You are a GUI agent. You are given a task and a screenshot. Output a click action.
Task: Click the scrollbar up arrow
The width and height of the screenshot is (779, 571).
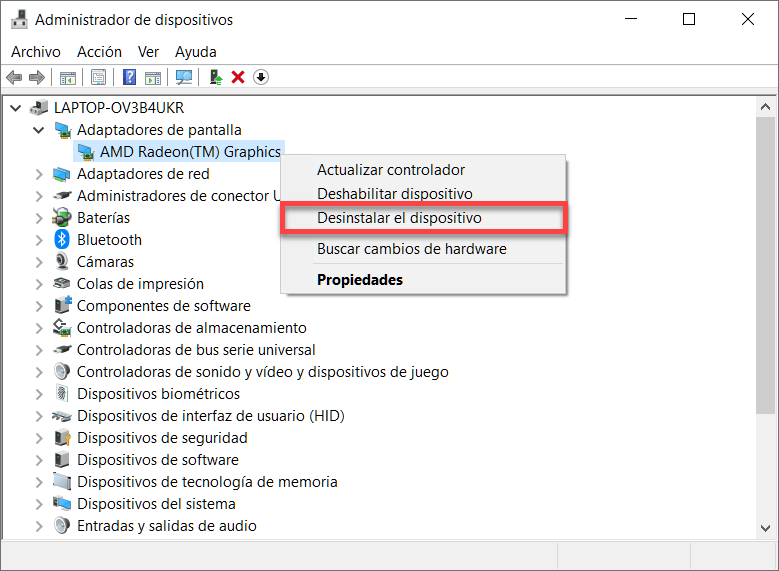(x=765, y=107)
